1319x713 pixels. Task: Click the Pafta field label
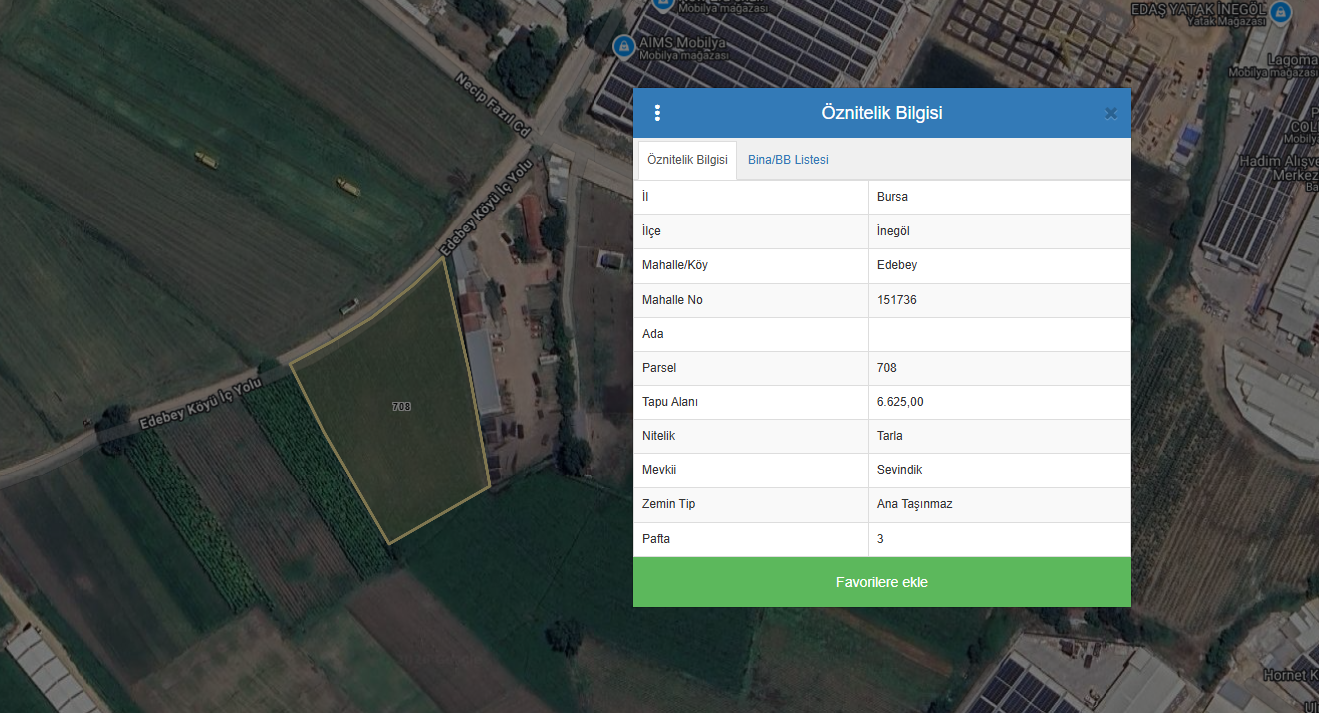click(656, 538)
